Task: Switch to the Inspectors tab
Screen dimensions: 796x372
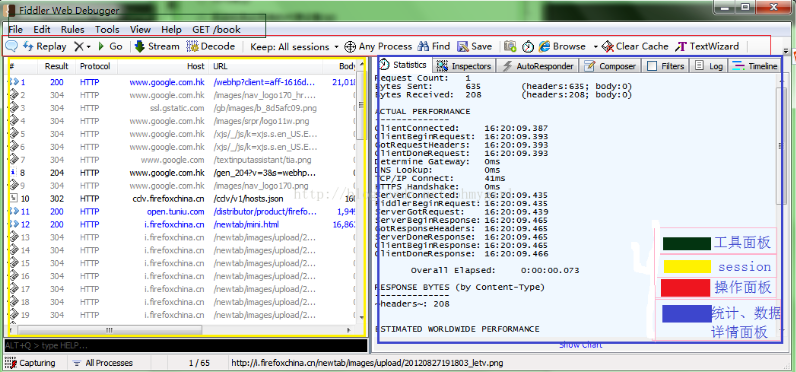Action: coord(465,66)
